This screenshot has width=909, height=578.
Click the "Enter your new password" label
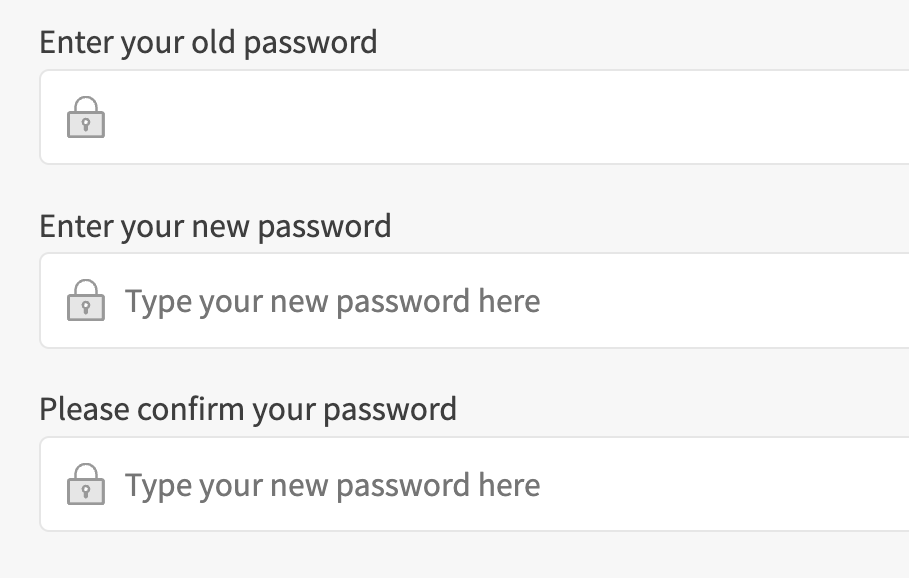click(x=215, y=226)
